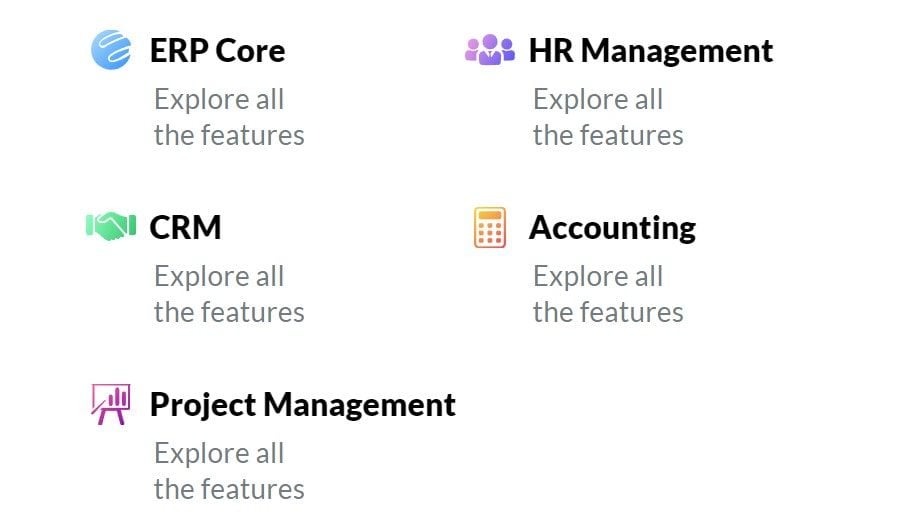Viewport: 900px width, 530px height.
Task: Select "Explore all the features" below CRM
Action: 229,294
